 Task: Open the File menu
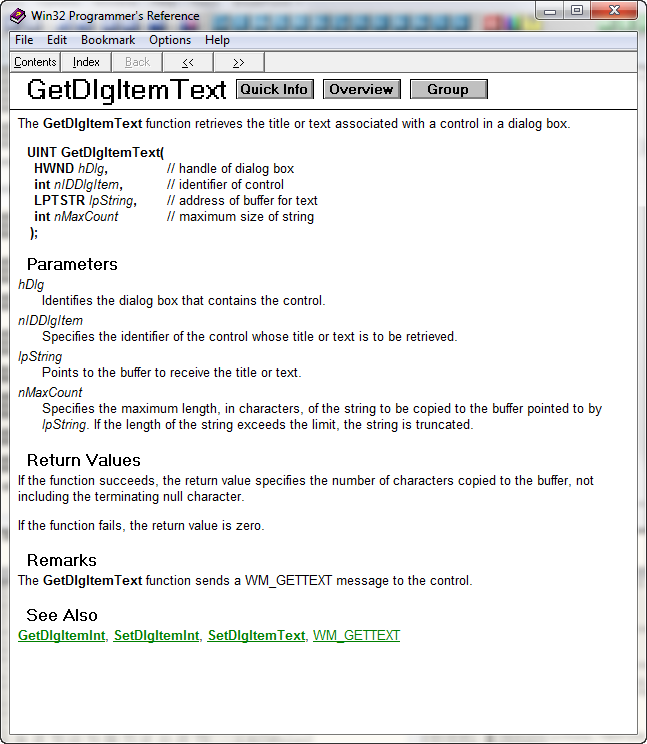coord(24,40)
